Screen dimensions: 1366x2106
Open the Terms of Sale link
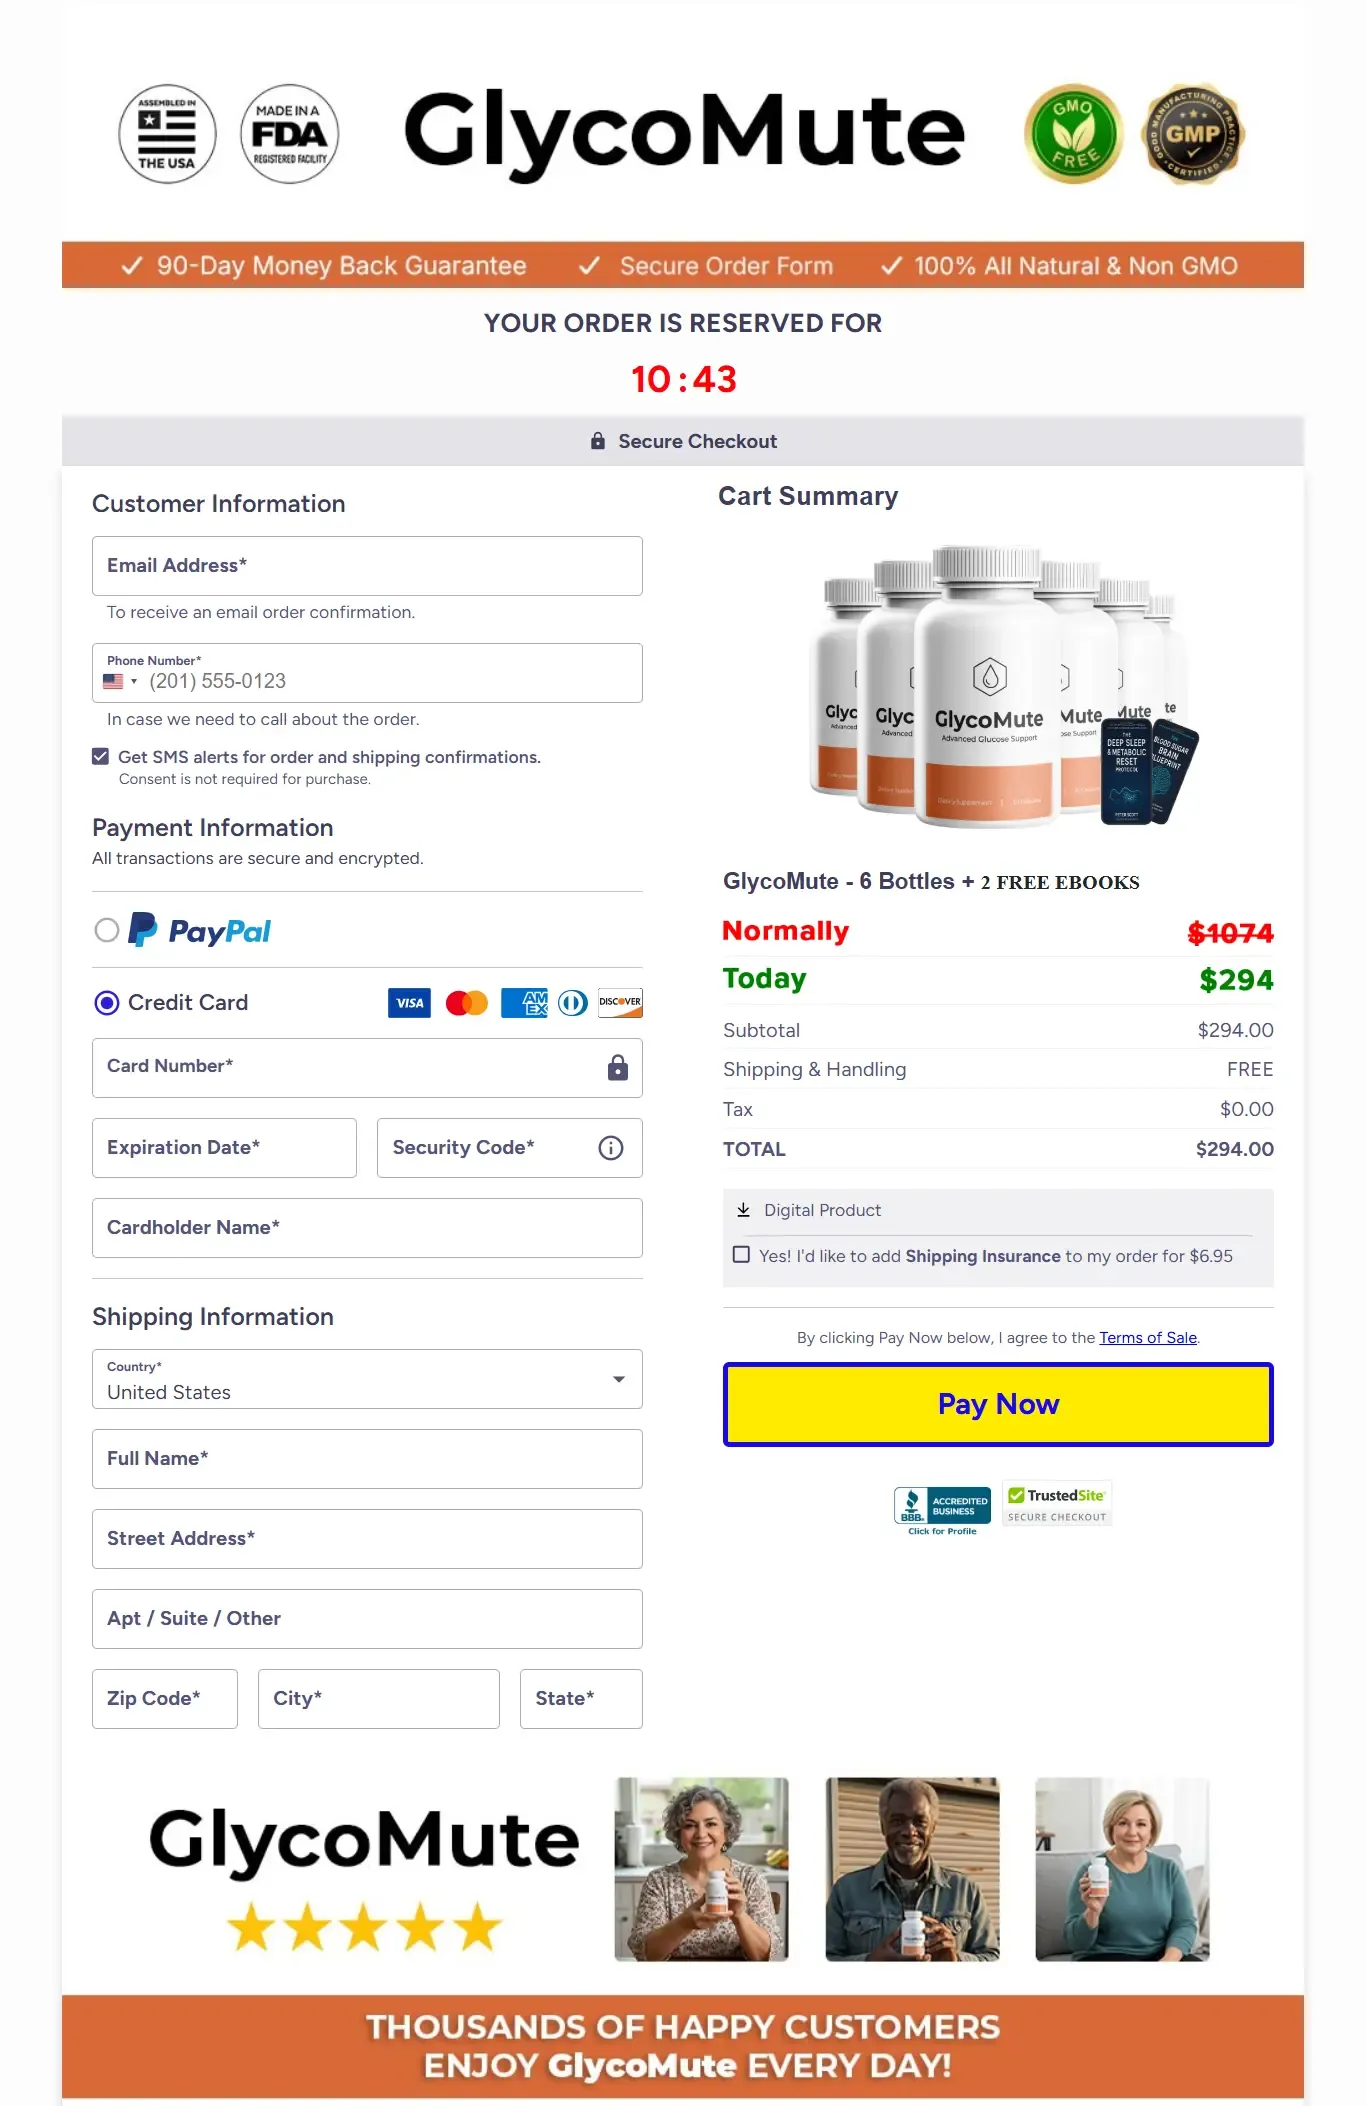click(x=1147, y=1337)
